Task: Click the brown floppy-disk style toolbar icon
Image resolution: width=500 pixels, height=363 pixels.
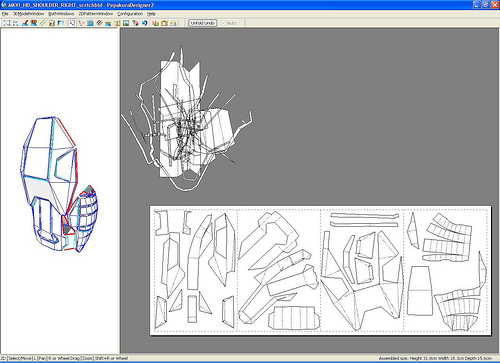Action: (x=52, y=23)
